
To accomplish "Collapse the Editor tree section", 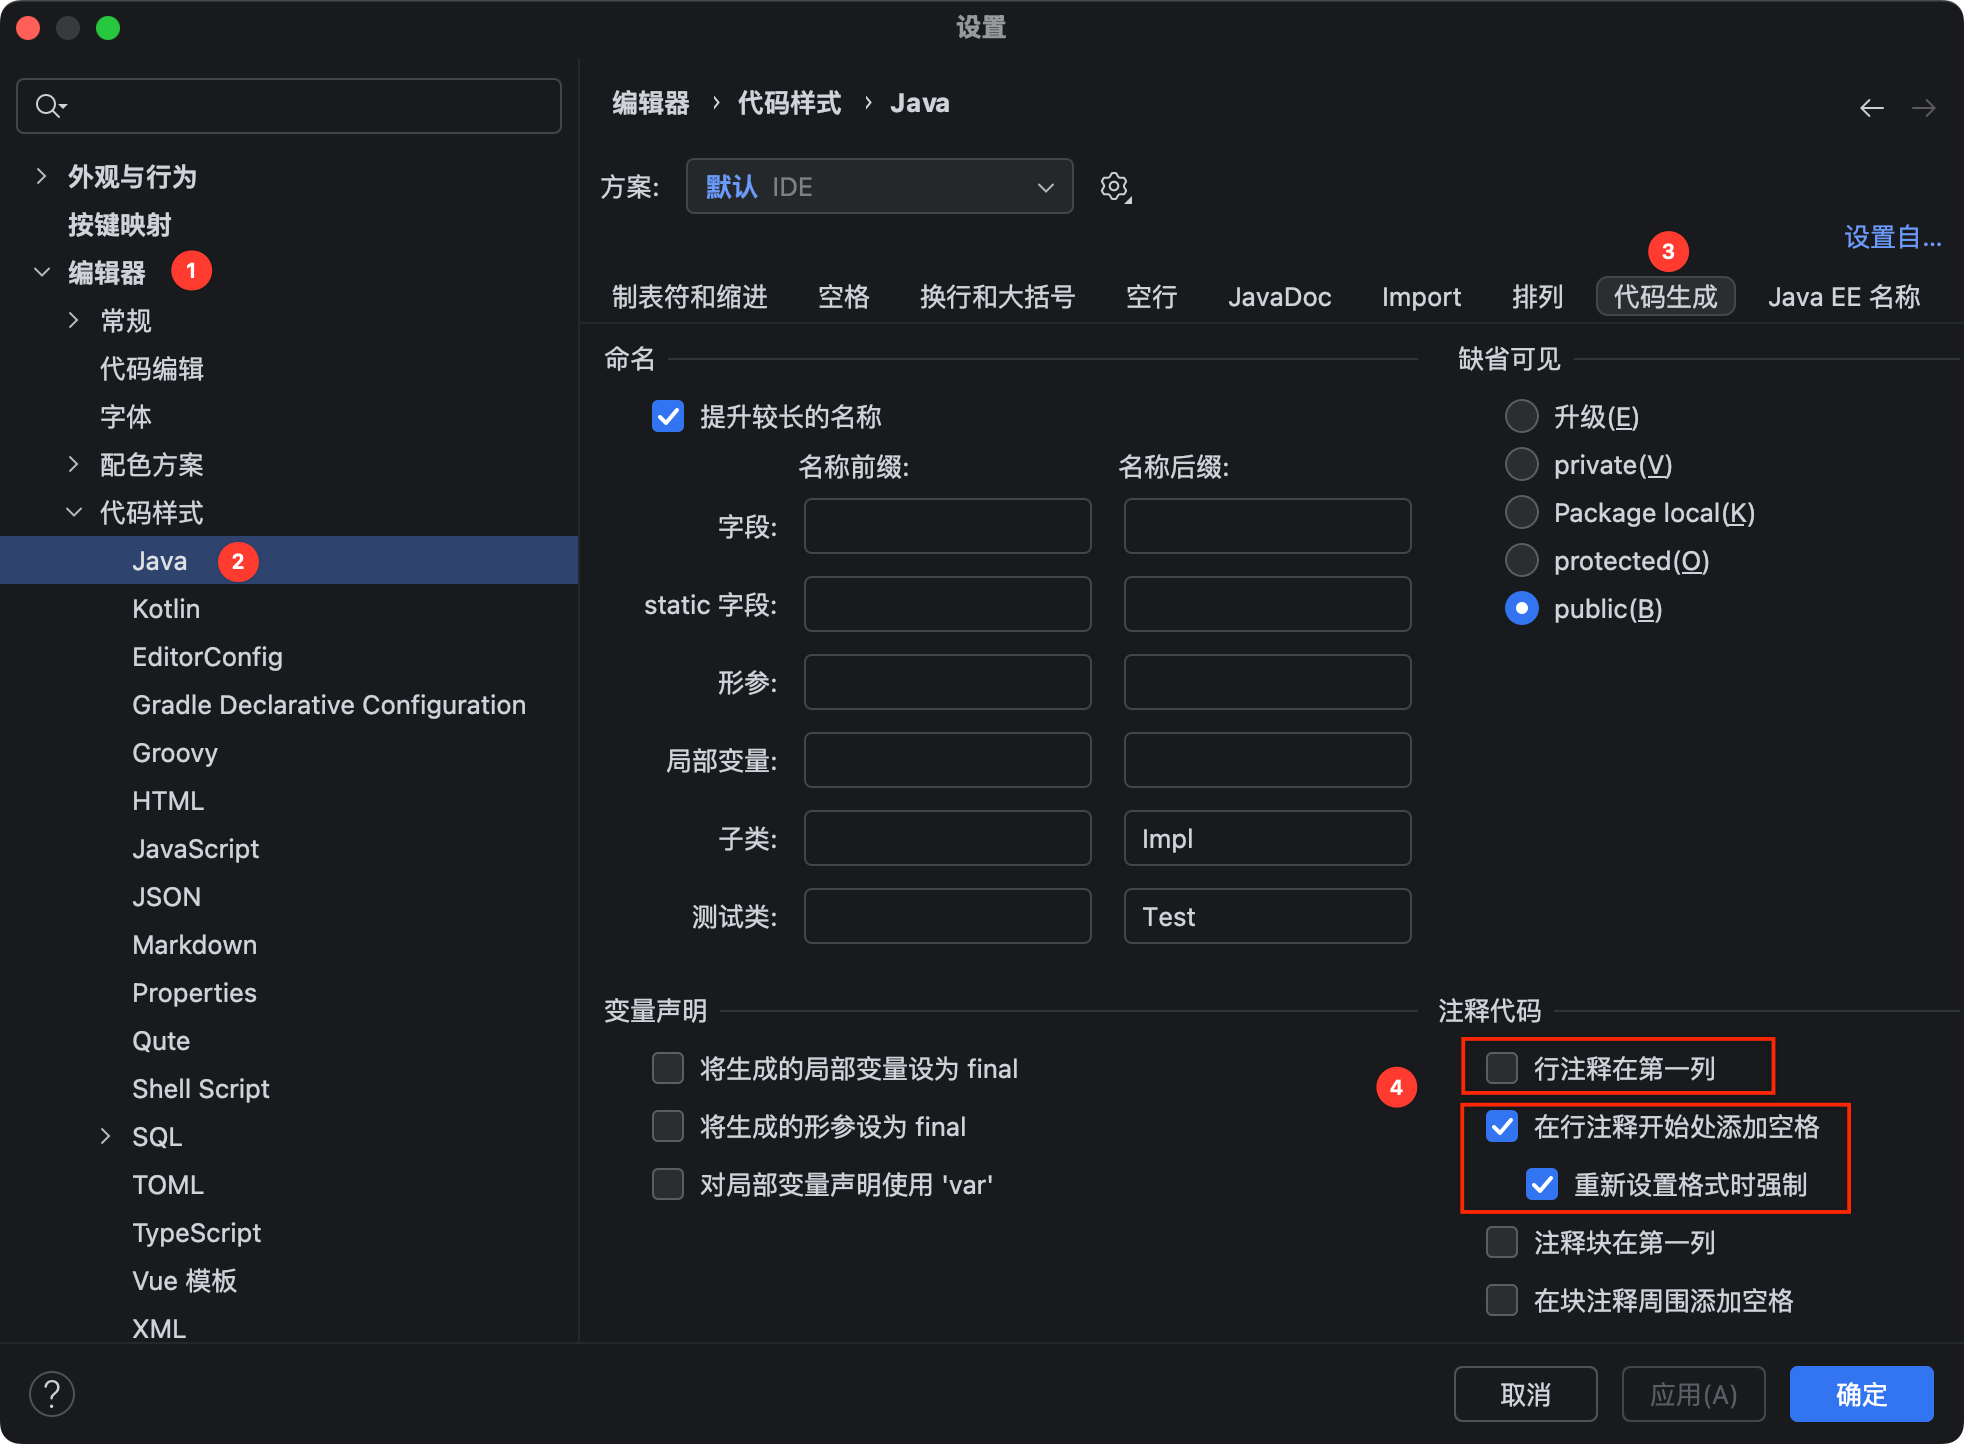I will point(41,272).
